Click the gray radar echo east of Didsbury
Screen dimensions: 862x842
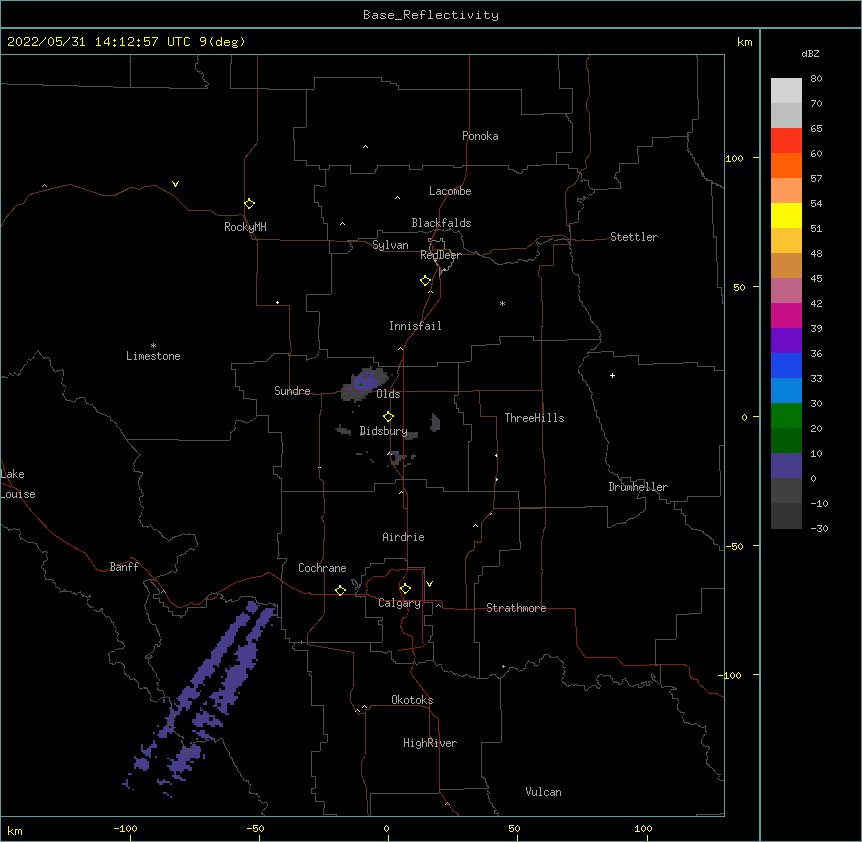(x=435, y=422)
